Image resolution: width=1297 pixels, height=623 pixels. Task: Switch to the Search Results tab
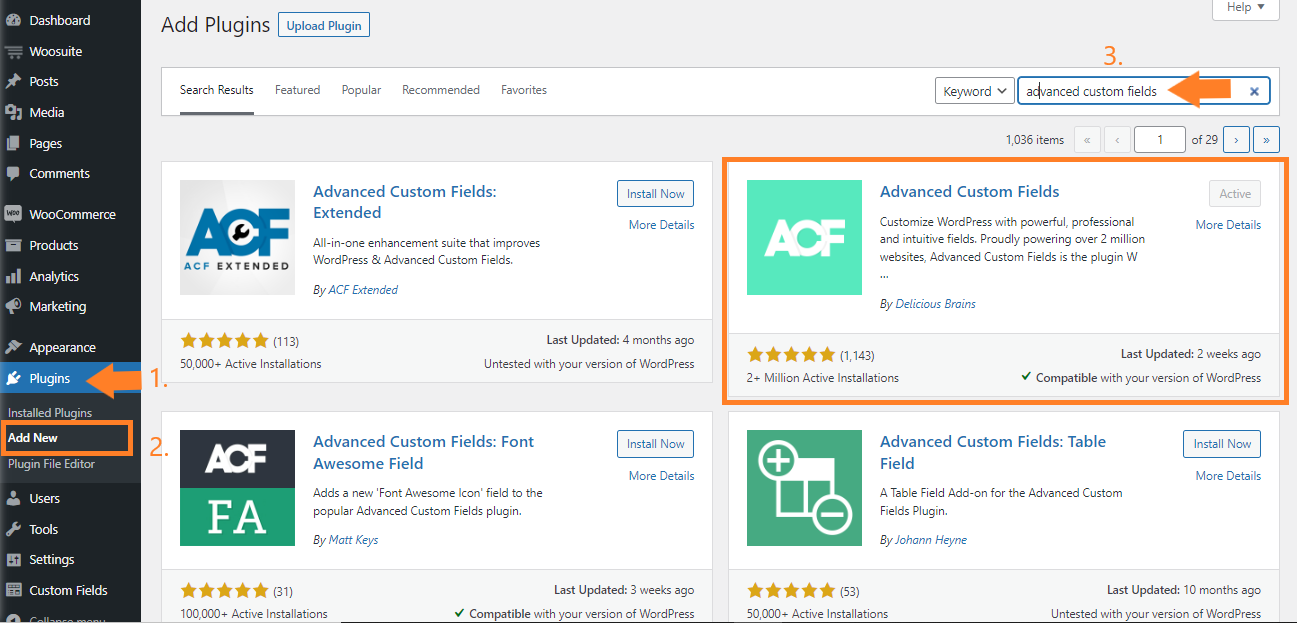click(217, 90)
